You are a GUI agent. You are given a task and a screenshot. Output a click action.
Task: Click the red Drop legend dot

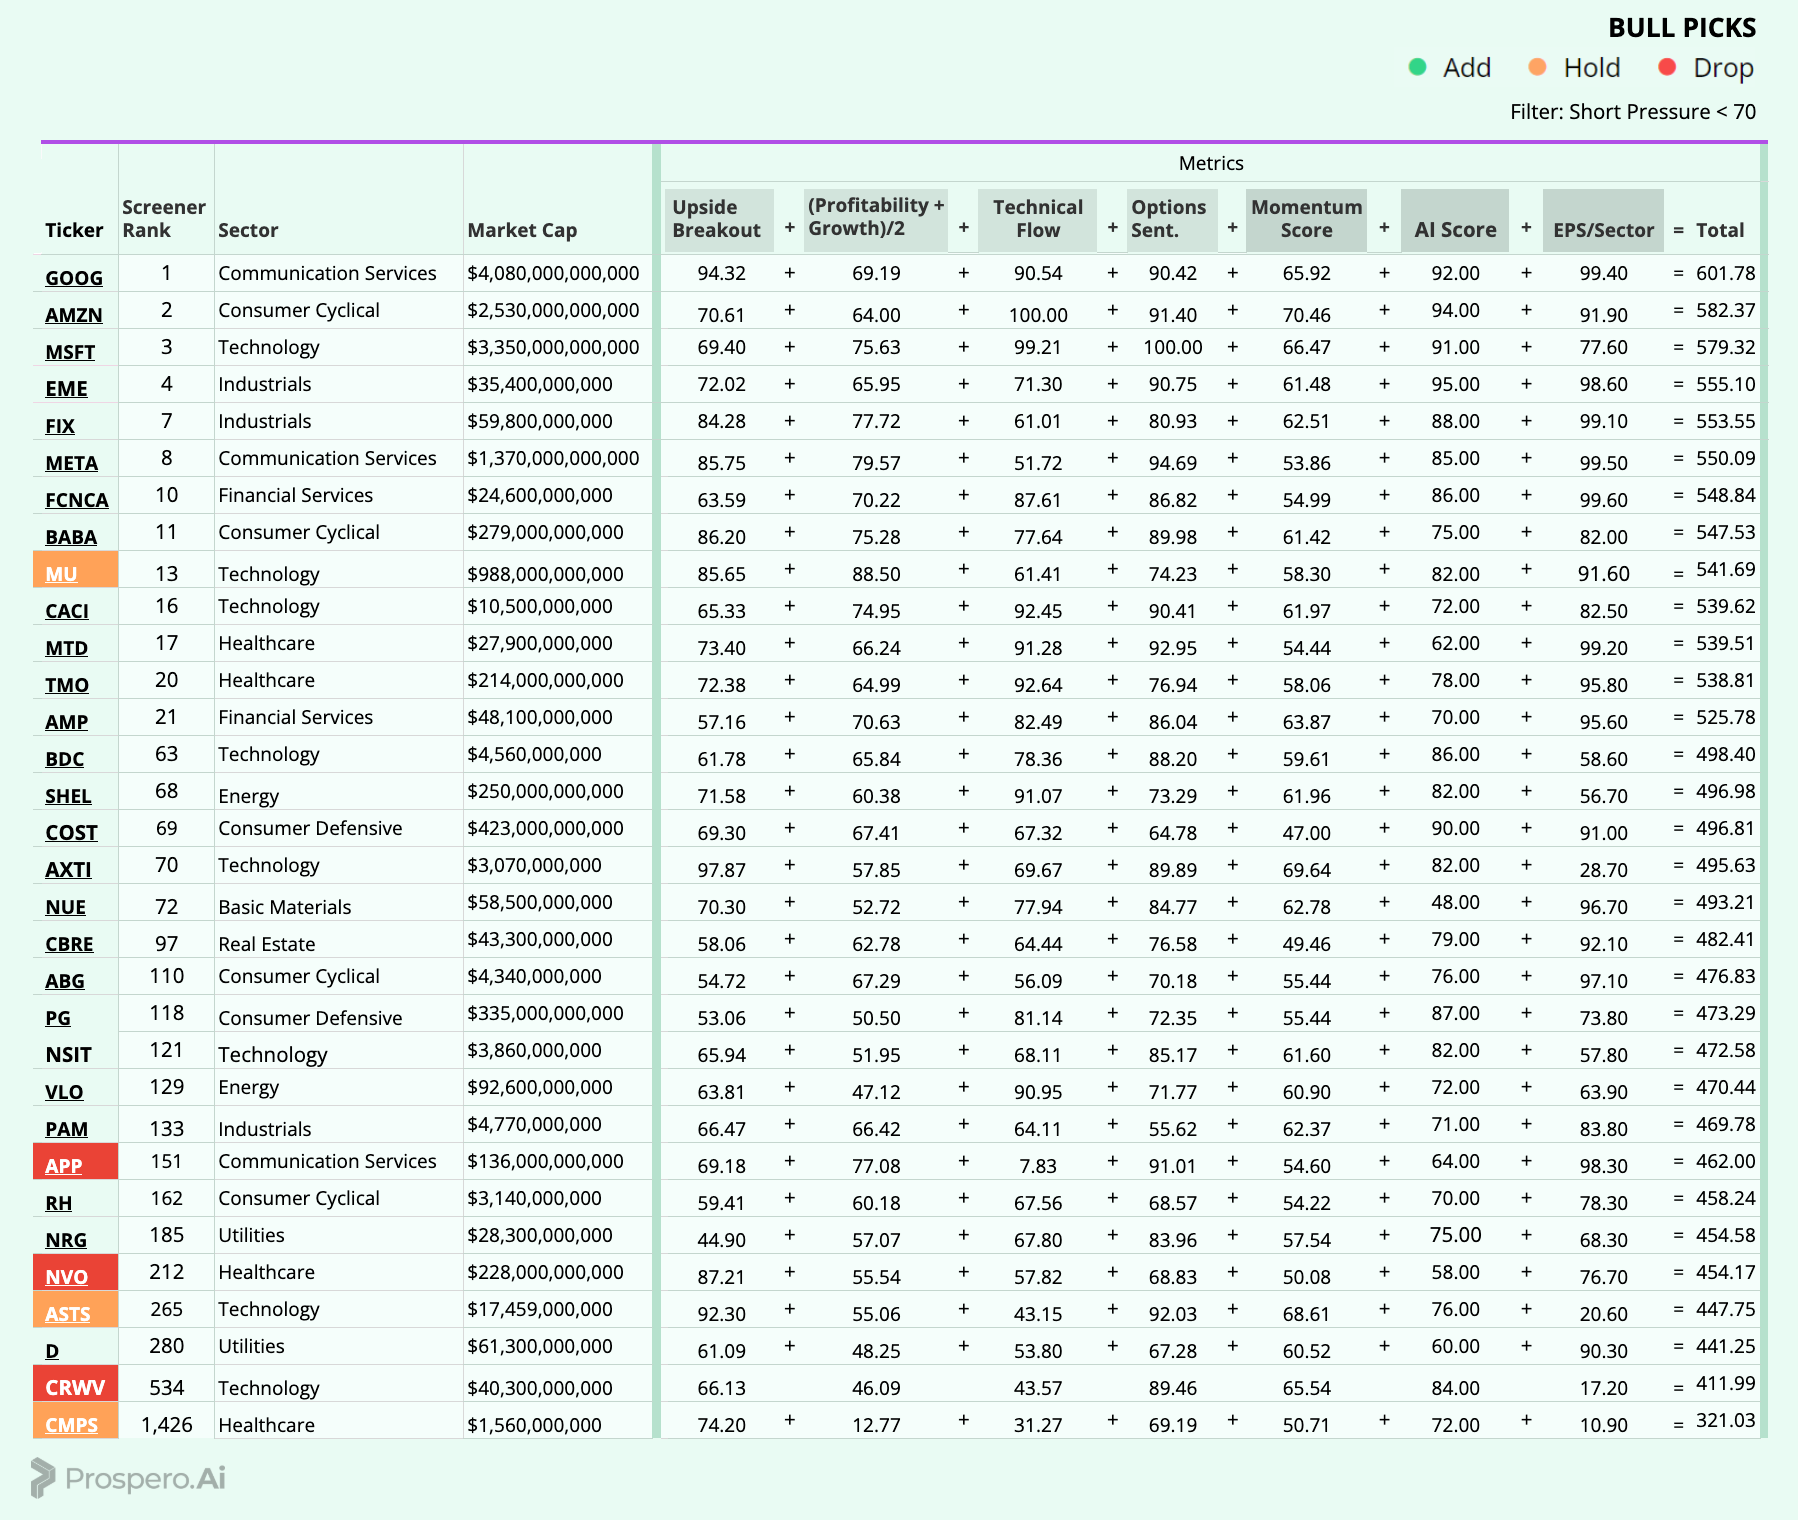click(x=1667, y=67)
